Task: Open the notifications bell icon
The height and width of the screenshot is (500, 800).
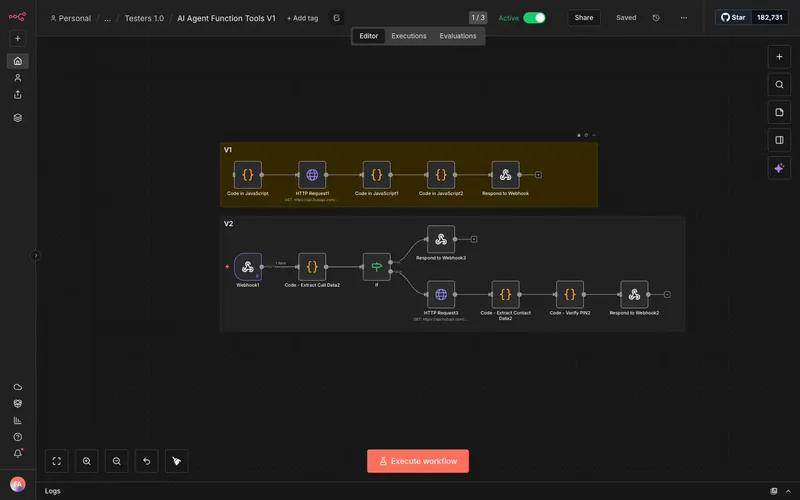Action: pyautogui.click(x=18, y=454)
